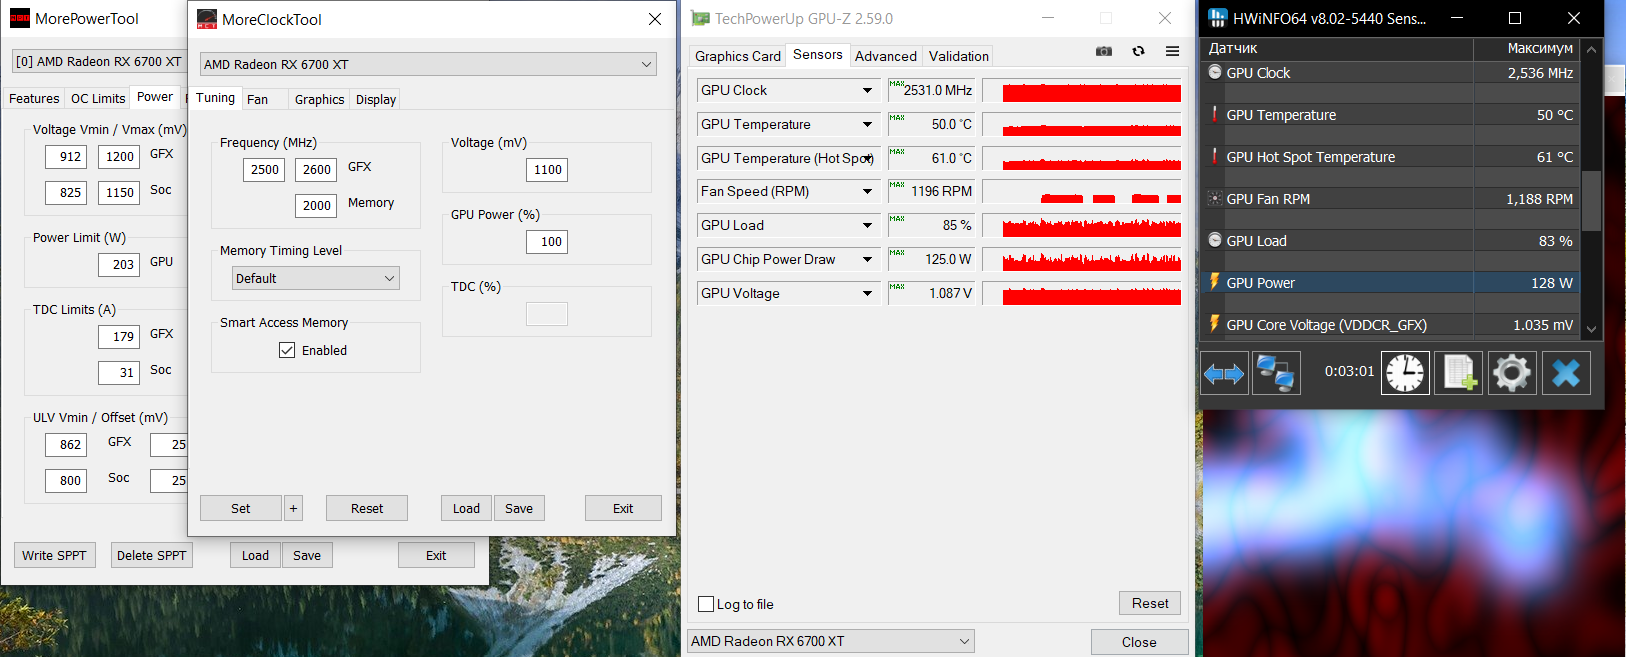Click GFX maximum frequency field 2600

point(316,170)
